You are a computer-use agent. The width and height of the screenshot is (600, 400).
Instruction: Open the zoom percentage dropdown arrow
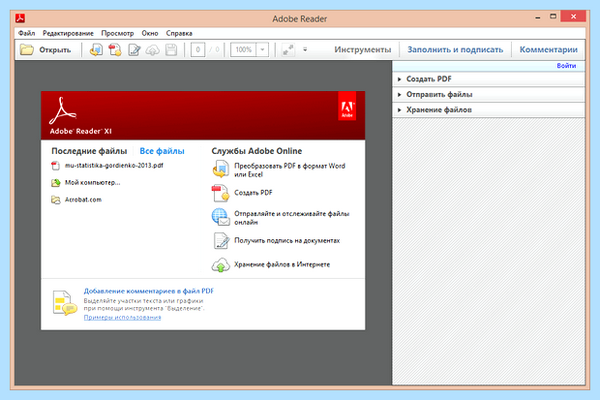[x=262, y=50]
